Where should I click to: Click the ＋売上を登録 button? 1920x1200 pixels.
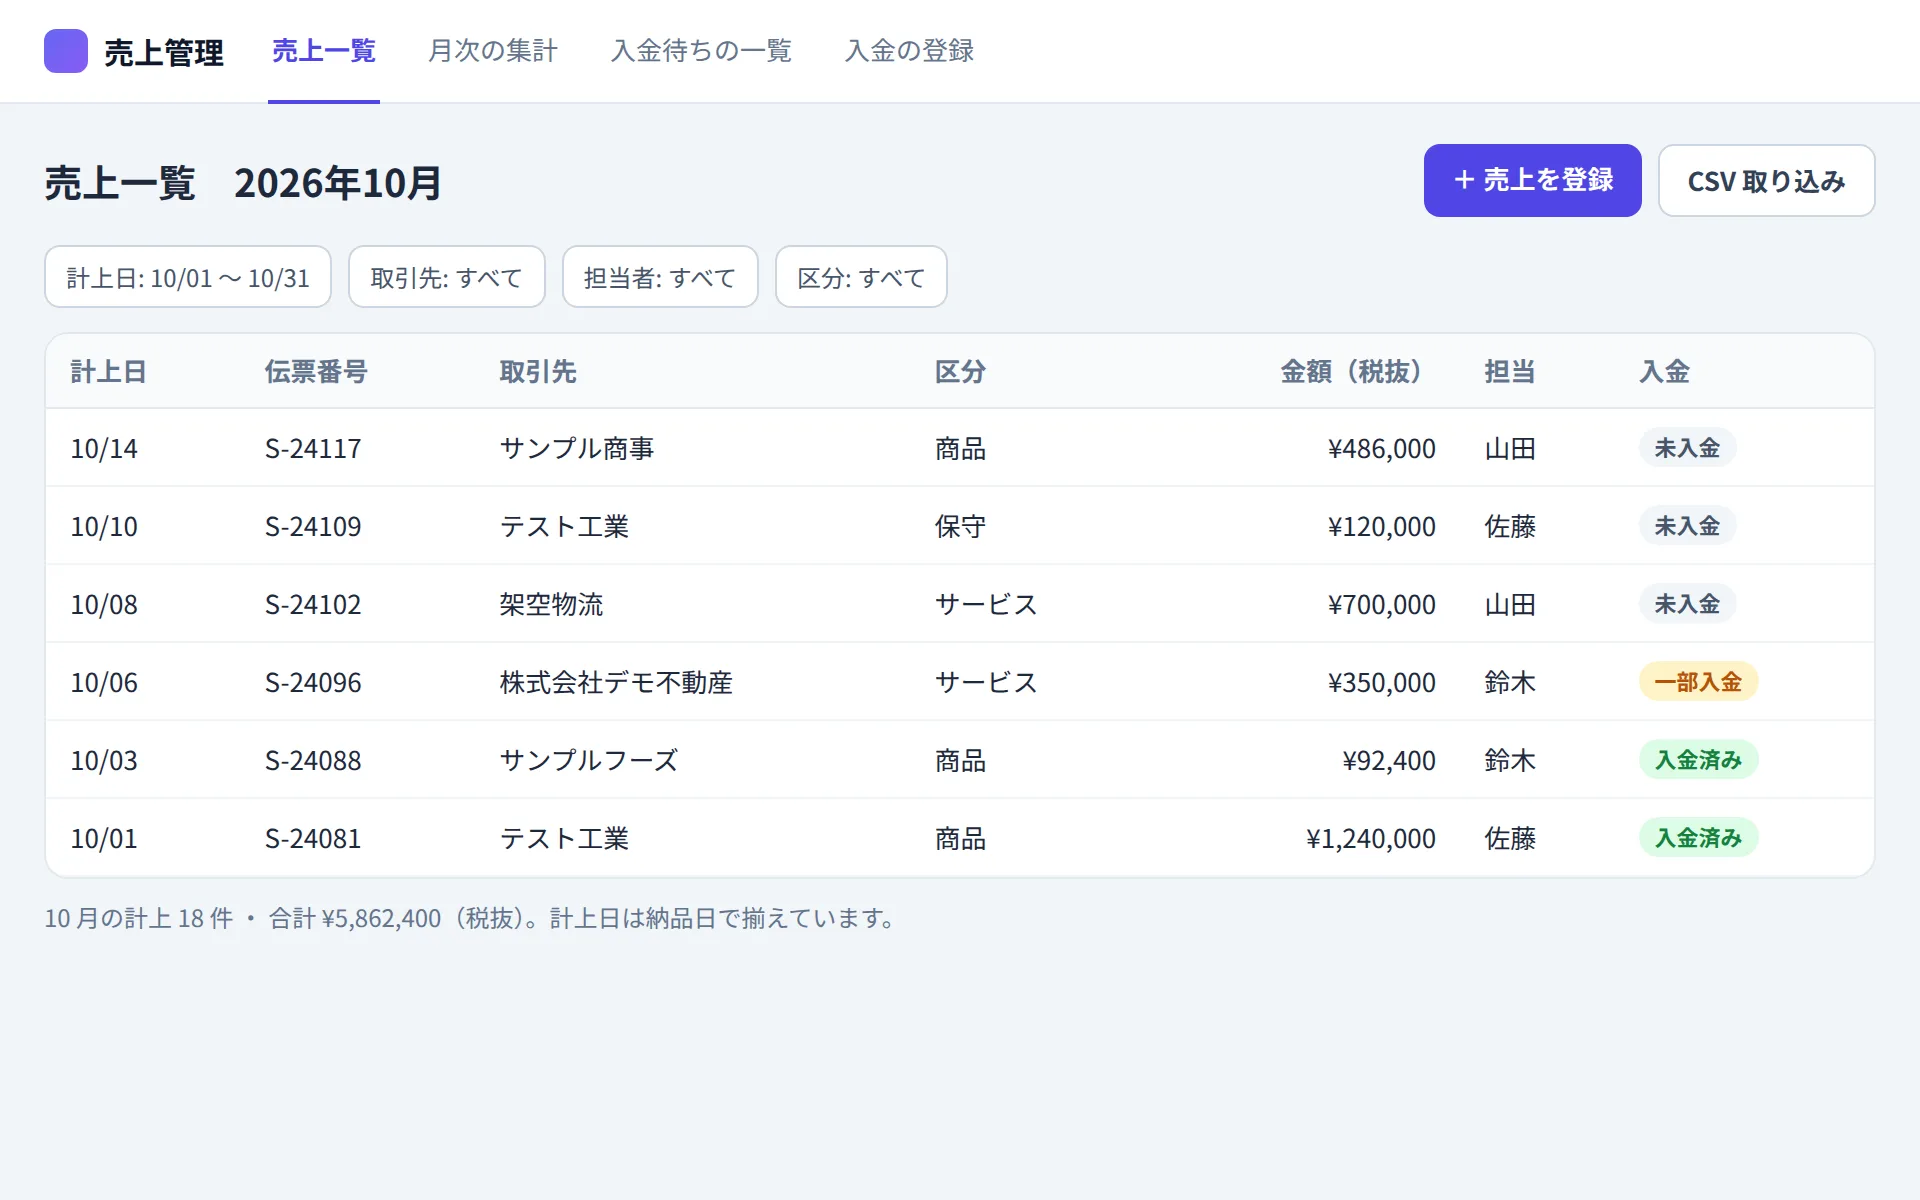point(1532,180)
